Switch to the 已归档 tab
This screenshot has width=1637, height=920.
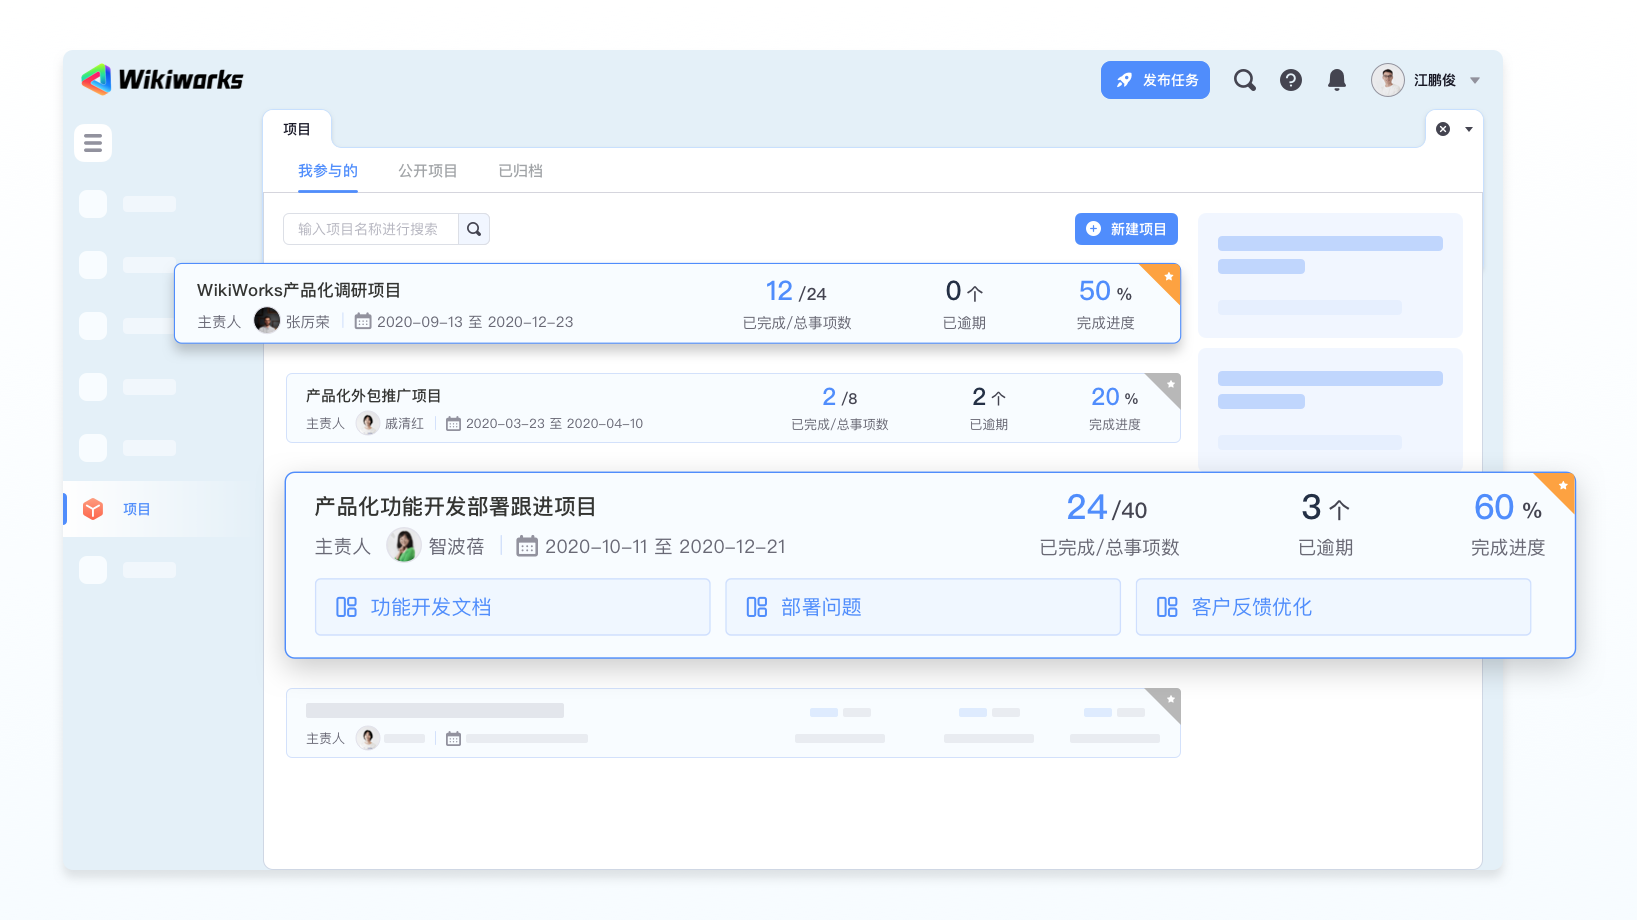[520, 171]
